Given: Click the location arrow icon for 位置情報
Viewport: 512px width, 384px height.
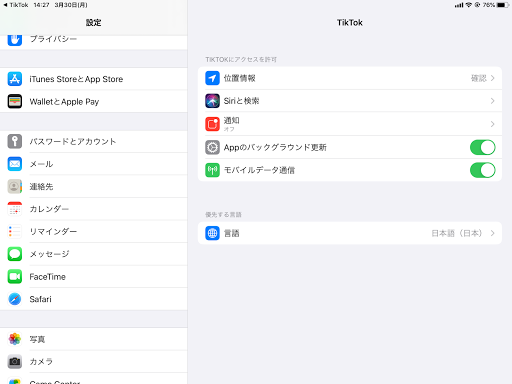Looking at the screenshot, I should (x=212, y=78).
